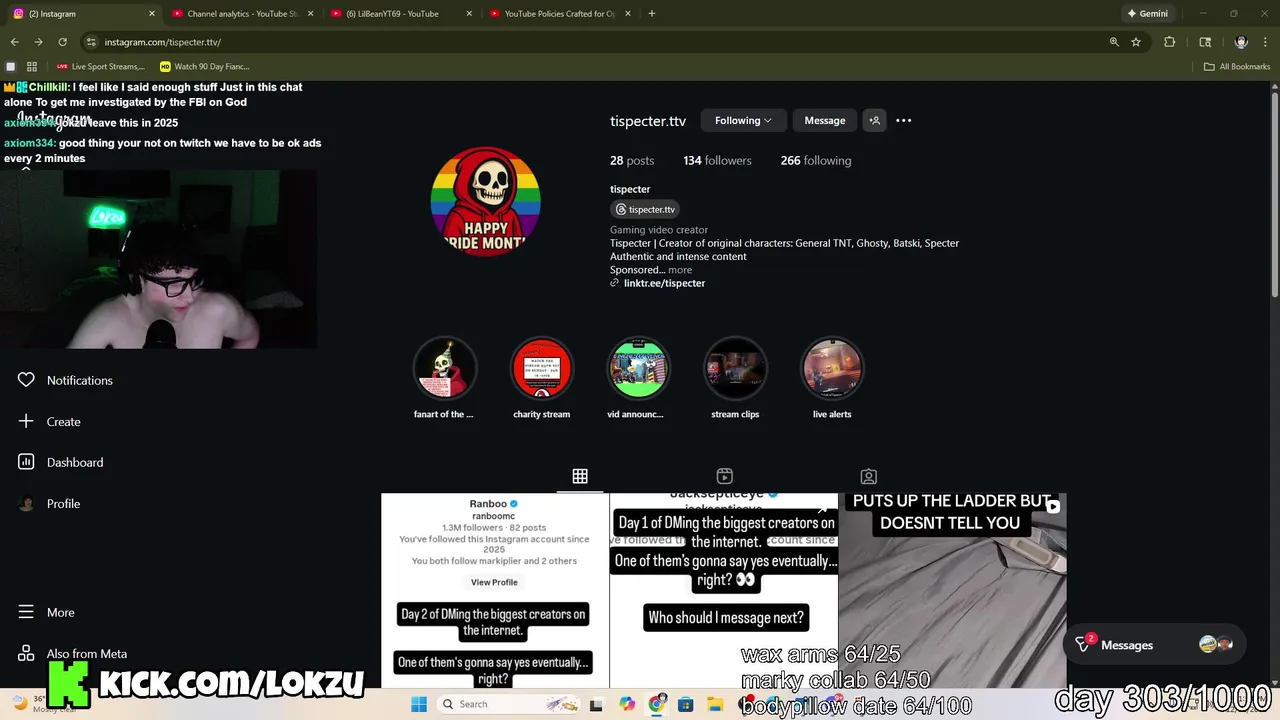Open the Chrome extensions puzzle icon

[x=1169, y=42]
